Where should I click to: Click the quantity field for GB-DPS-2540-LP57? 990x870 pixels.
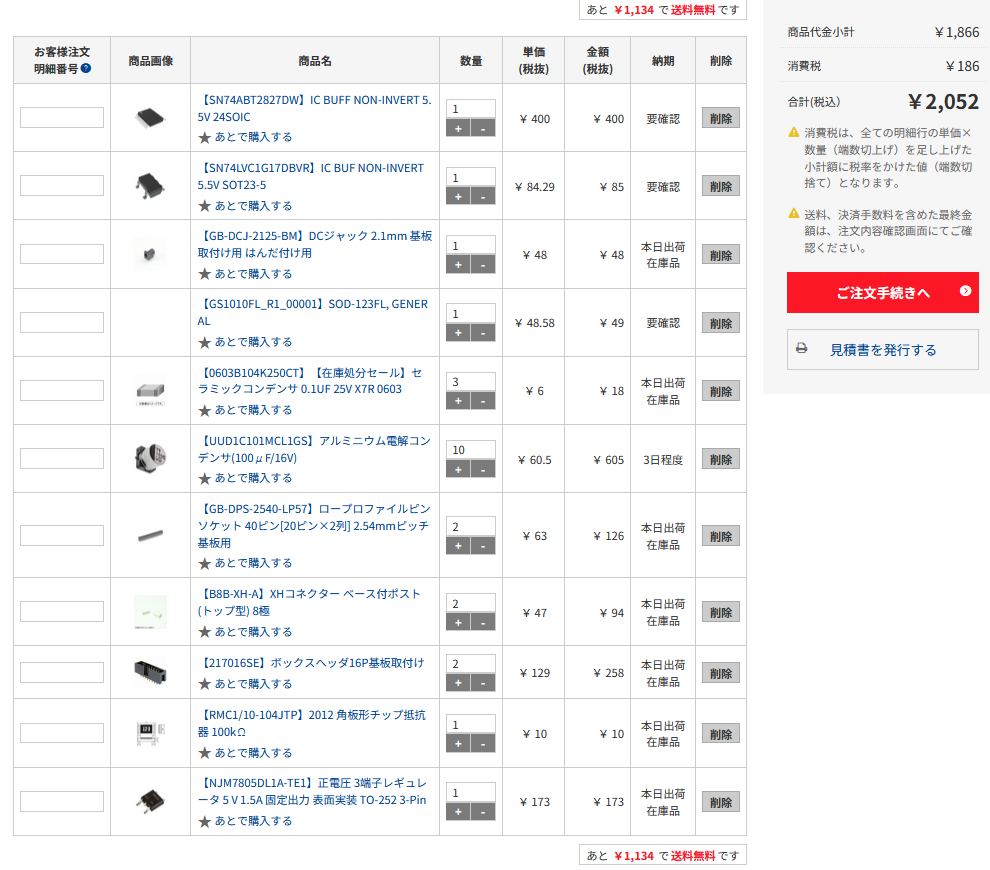coord(470,527)
